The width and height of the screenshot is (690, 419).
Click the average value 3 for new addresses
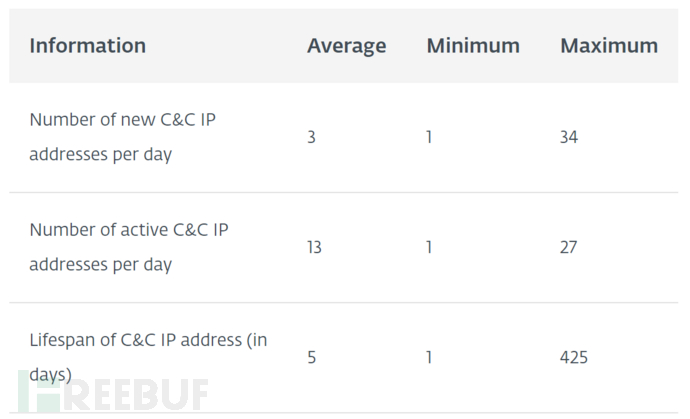(312, 137)
